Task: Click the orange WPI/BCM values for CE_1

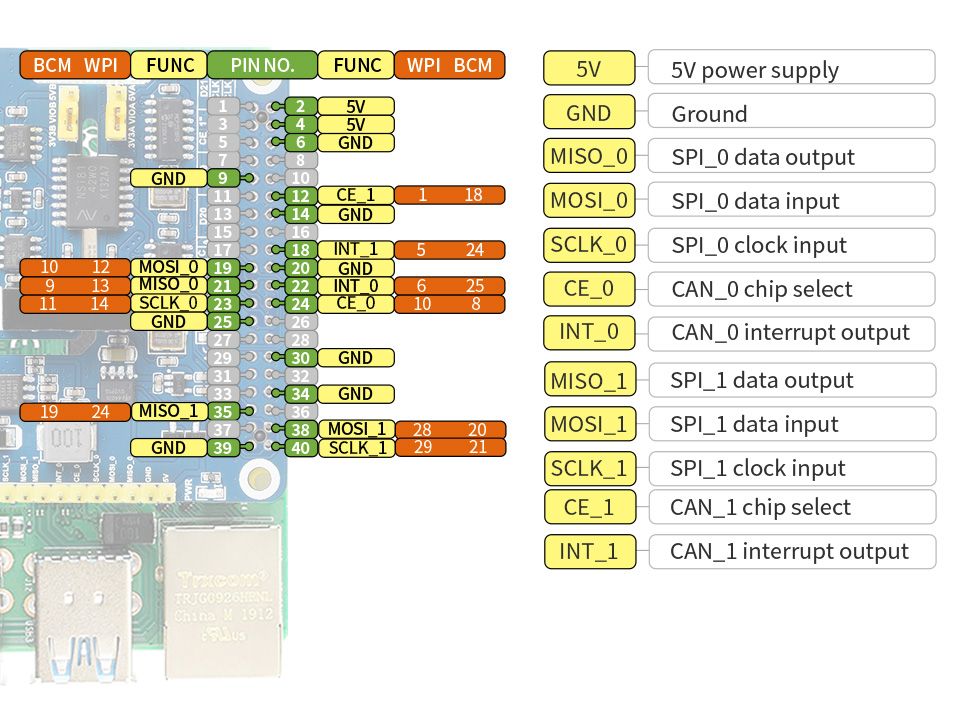Action: click(x=449, y=196)
